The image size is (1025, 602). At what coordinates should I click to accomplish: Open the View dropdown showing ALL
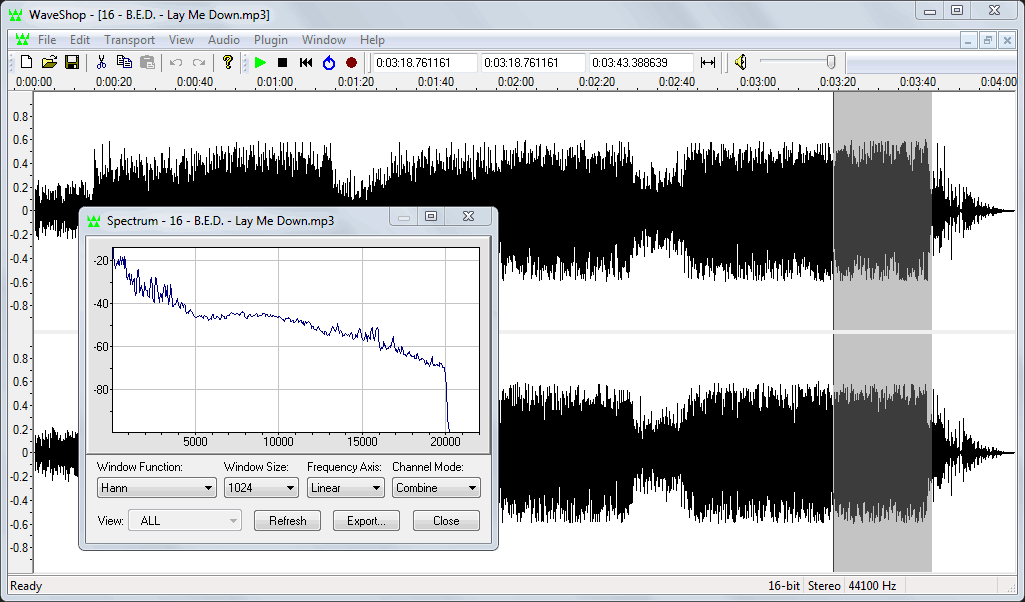185,521
